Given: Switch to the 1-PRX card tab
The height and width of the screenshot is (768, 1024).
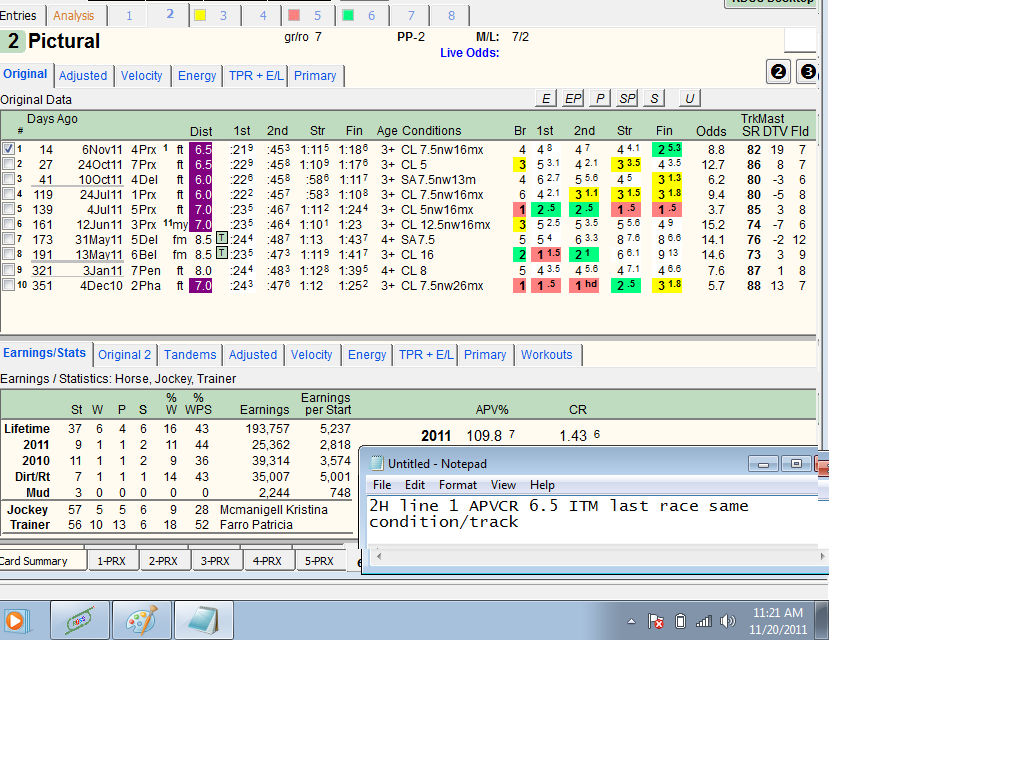Looking at the screenshot, I should pos(112,561).
